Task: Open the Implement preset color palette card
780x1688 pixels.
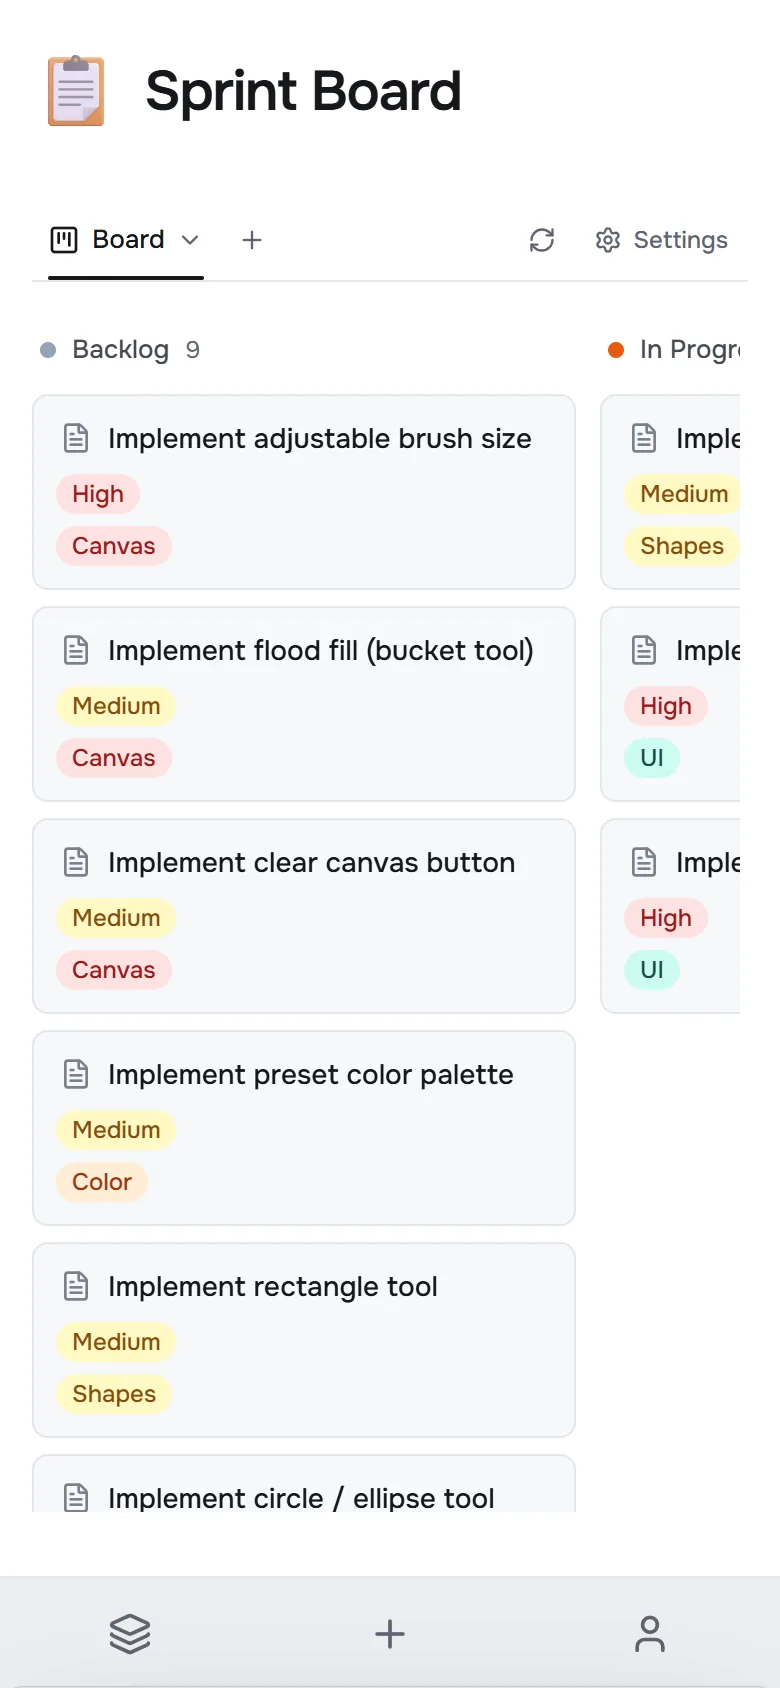Action: point(304,1128)
